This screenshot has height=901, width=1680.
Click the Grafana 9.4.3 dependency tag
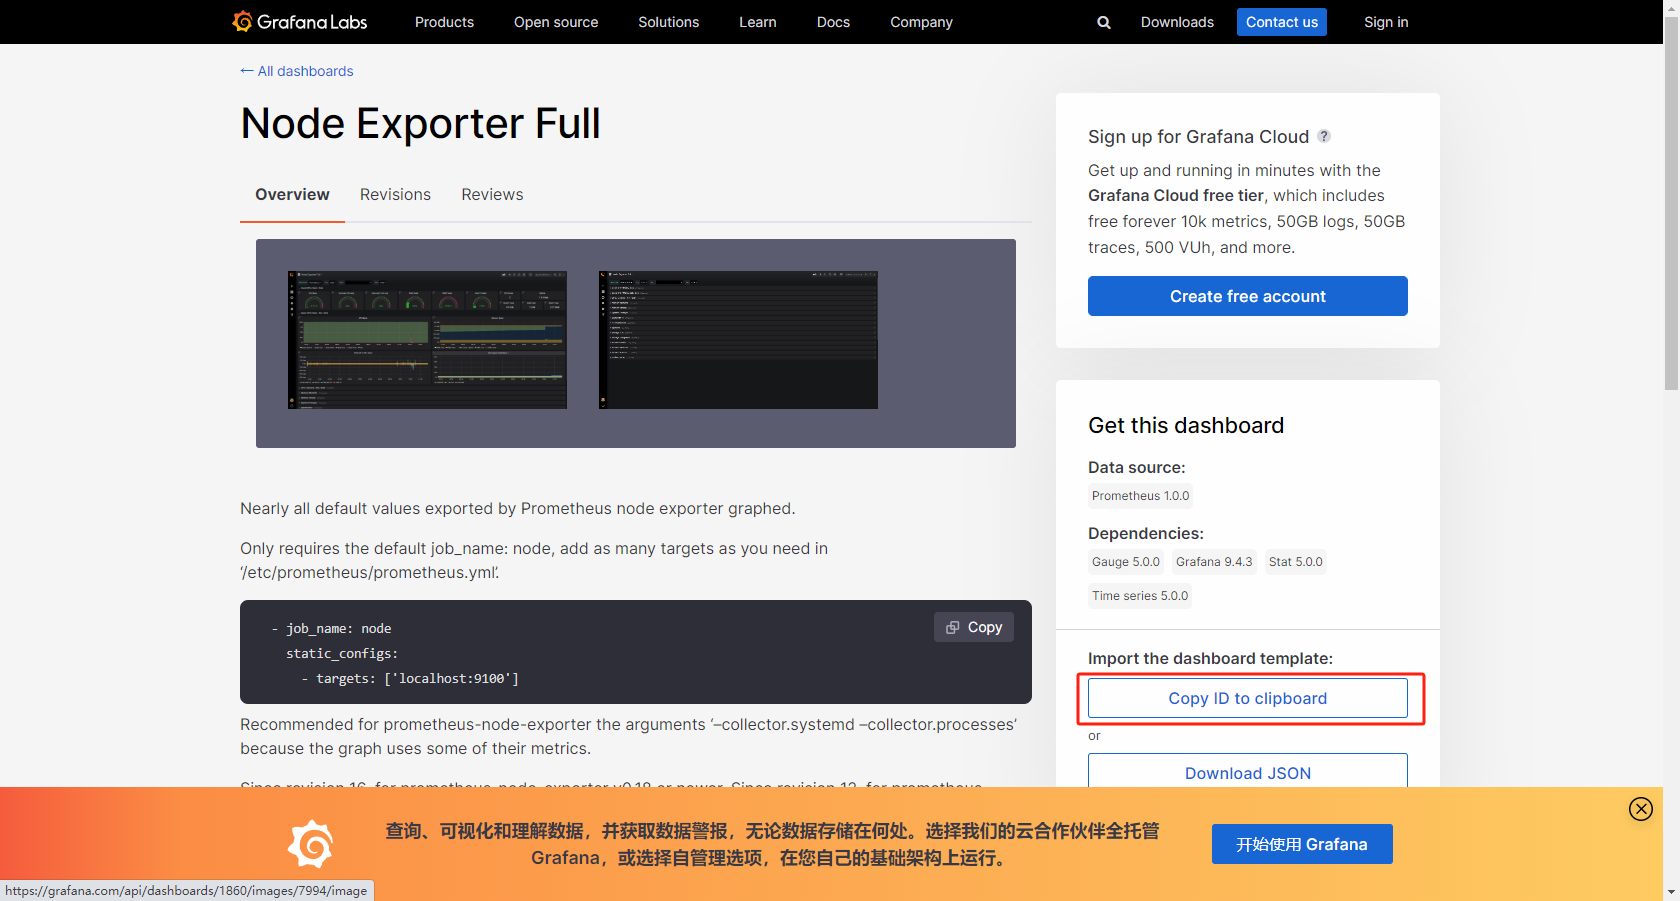pos(1214,562)
